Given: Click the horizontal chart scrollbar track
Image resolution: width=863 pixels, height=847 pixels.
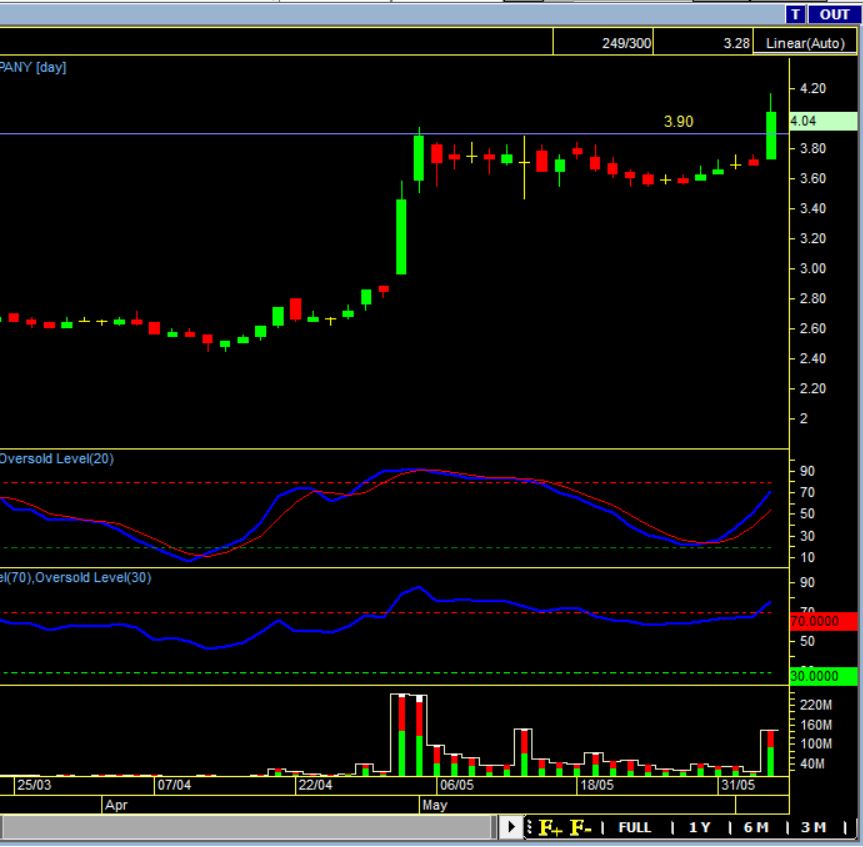Looking at the screenshot, I should 248,827.
